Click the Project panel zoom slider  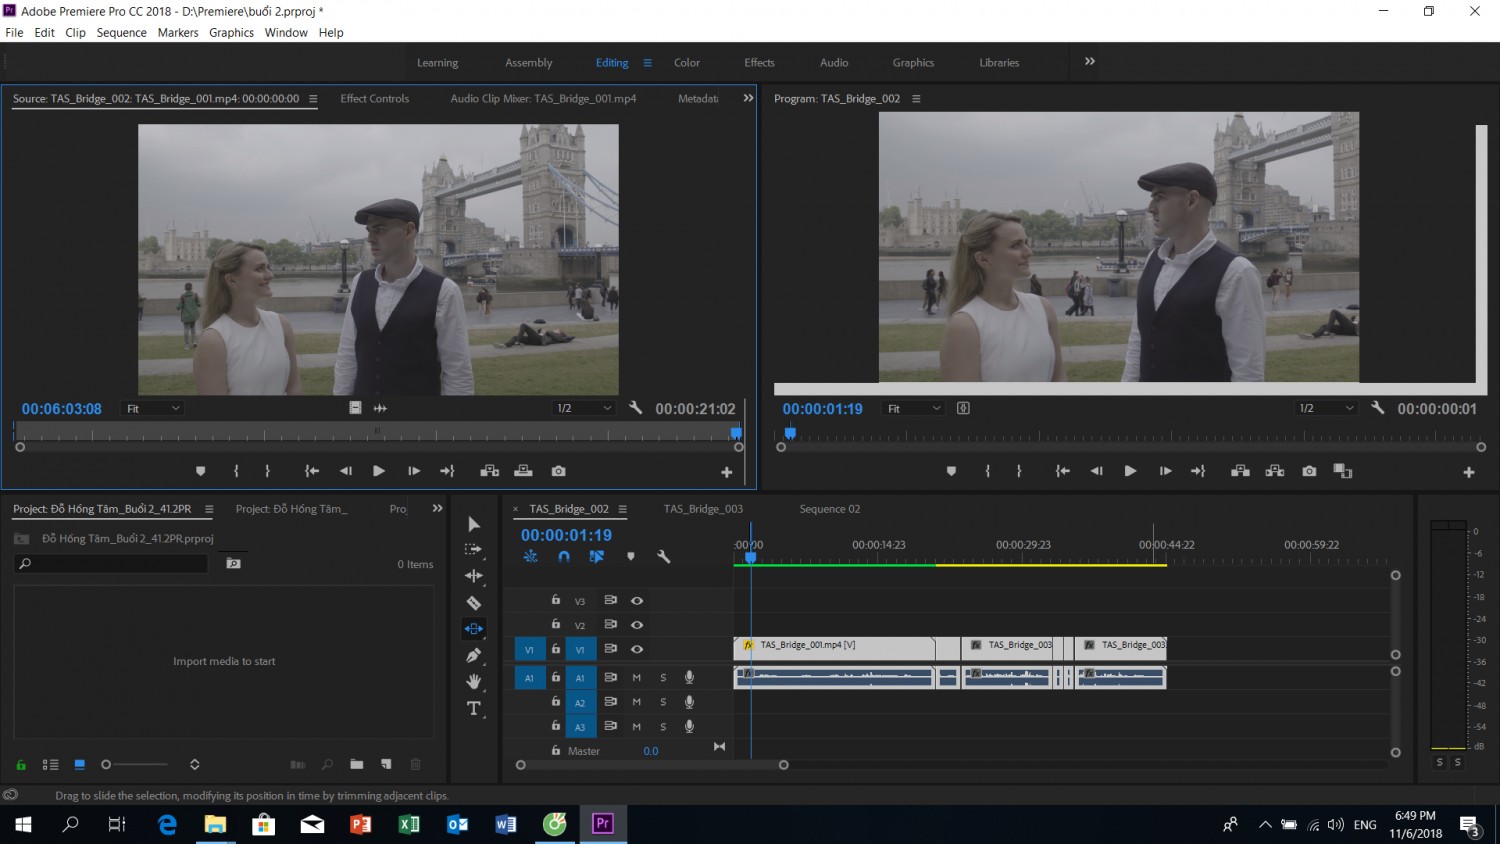click(135, 764)
